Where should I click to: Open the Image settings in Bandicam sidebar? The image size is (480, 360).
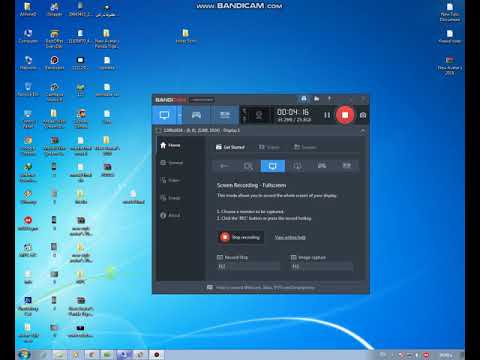point(170,198)
